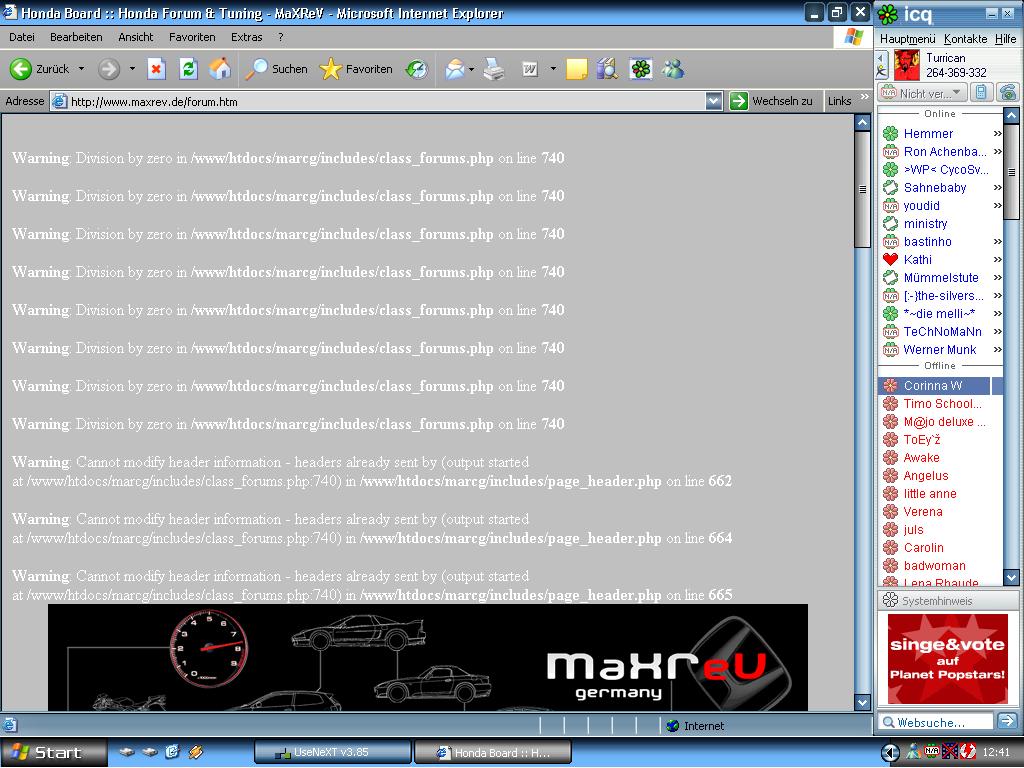The image size is (1024, 768).
Task: Click the Print icon in the toolbar
Action: (x=494, y=69)
